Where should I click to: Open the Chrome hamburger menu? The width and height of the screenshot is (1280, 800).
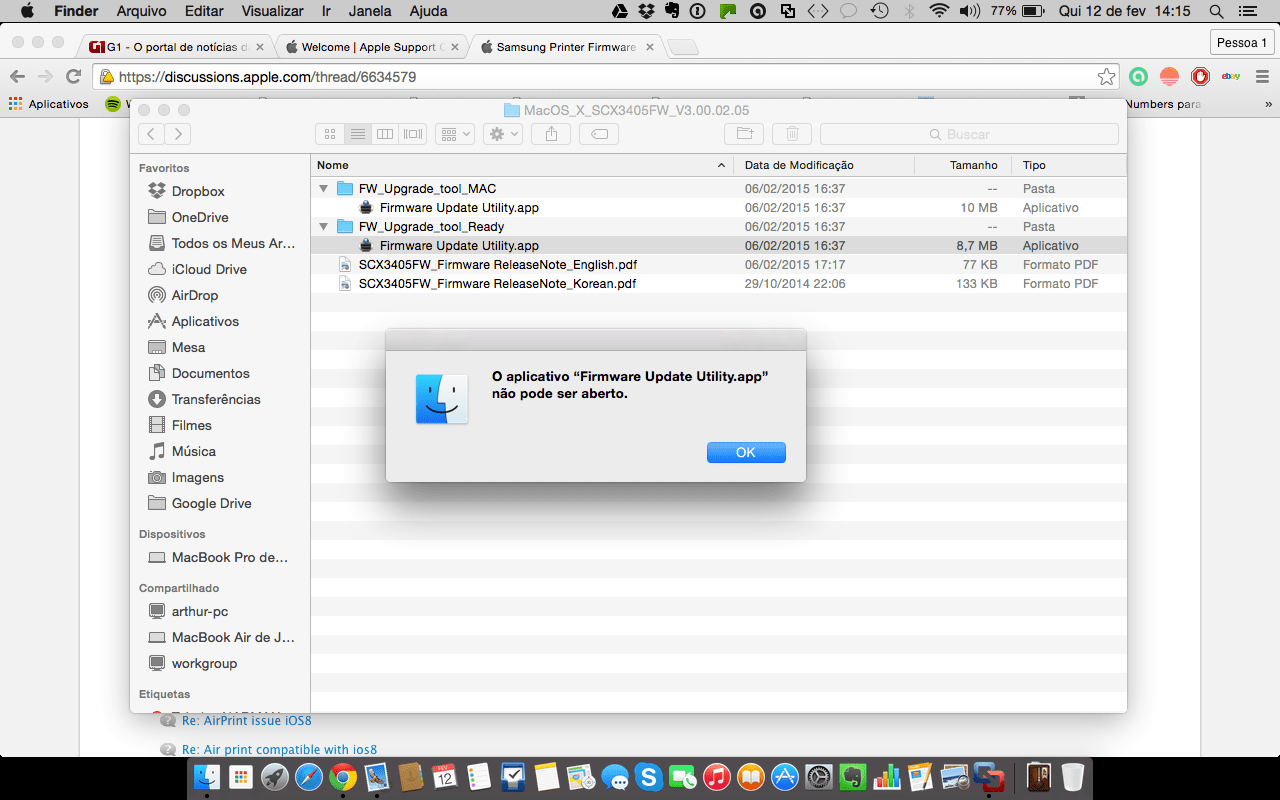1262,76
